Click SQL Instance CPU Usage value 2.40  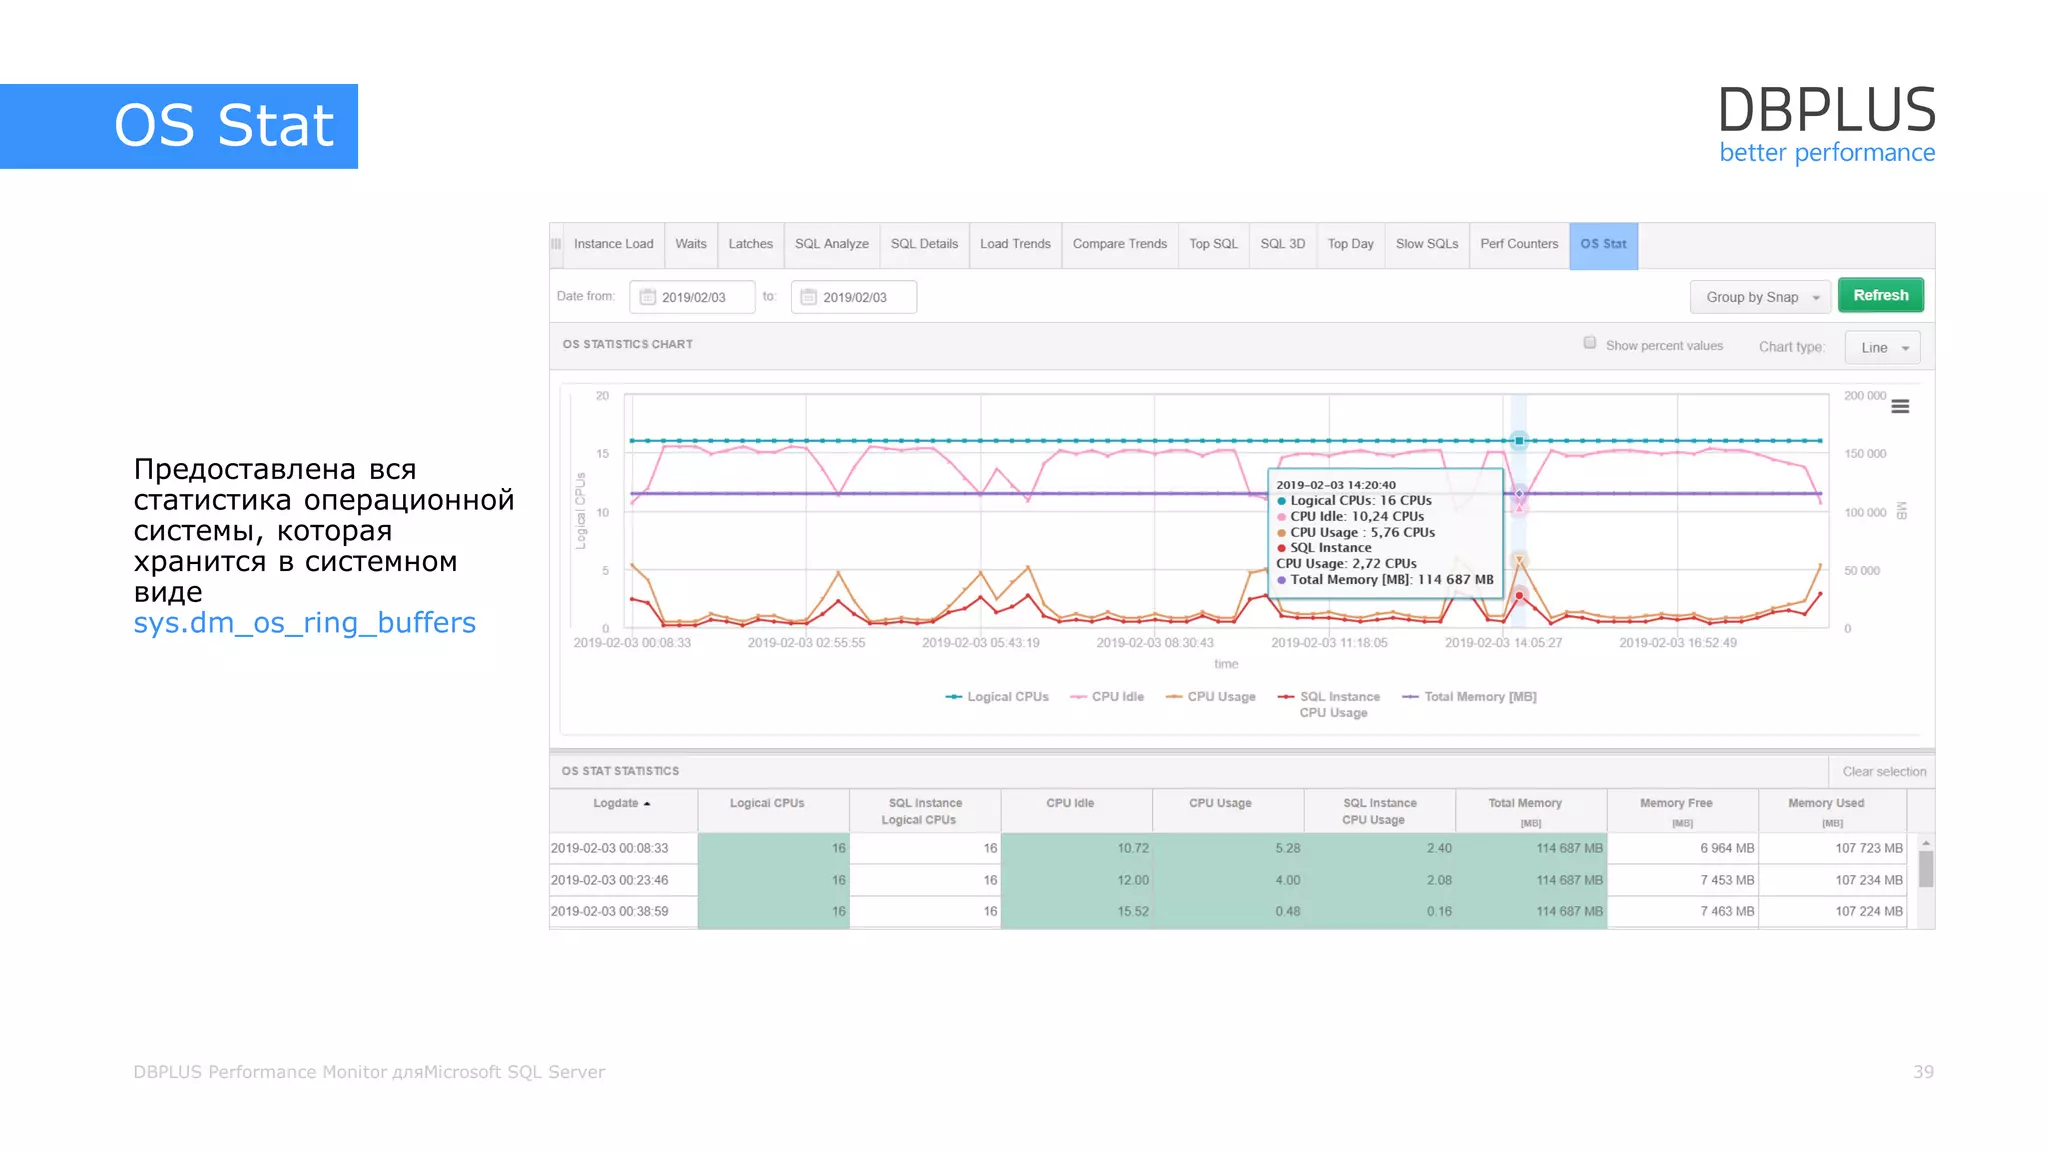(1439, 849)
